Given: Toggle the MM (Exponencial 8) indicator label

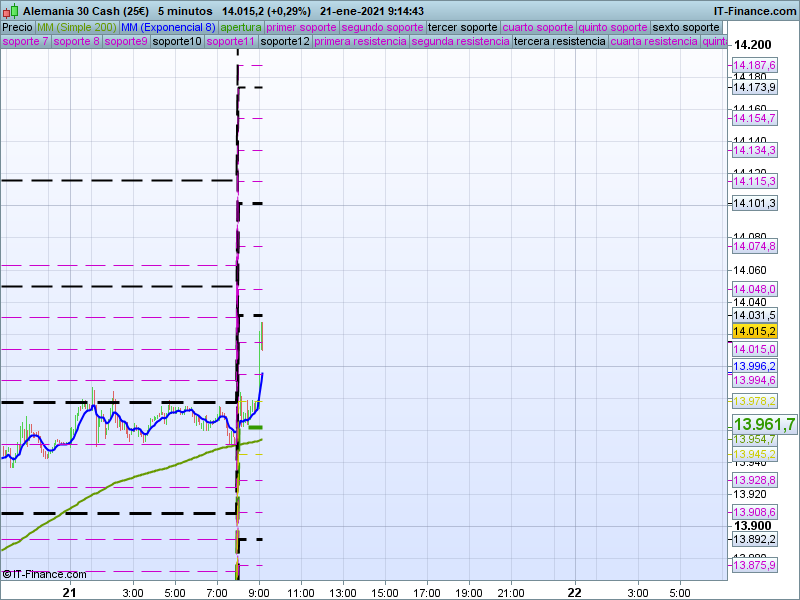Looking at the screenshot, I should click(x=167, y=27).
